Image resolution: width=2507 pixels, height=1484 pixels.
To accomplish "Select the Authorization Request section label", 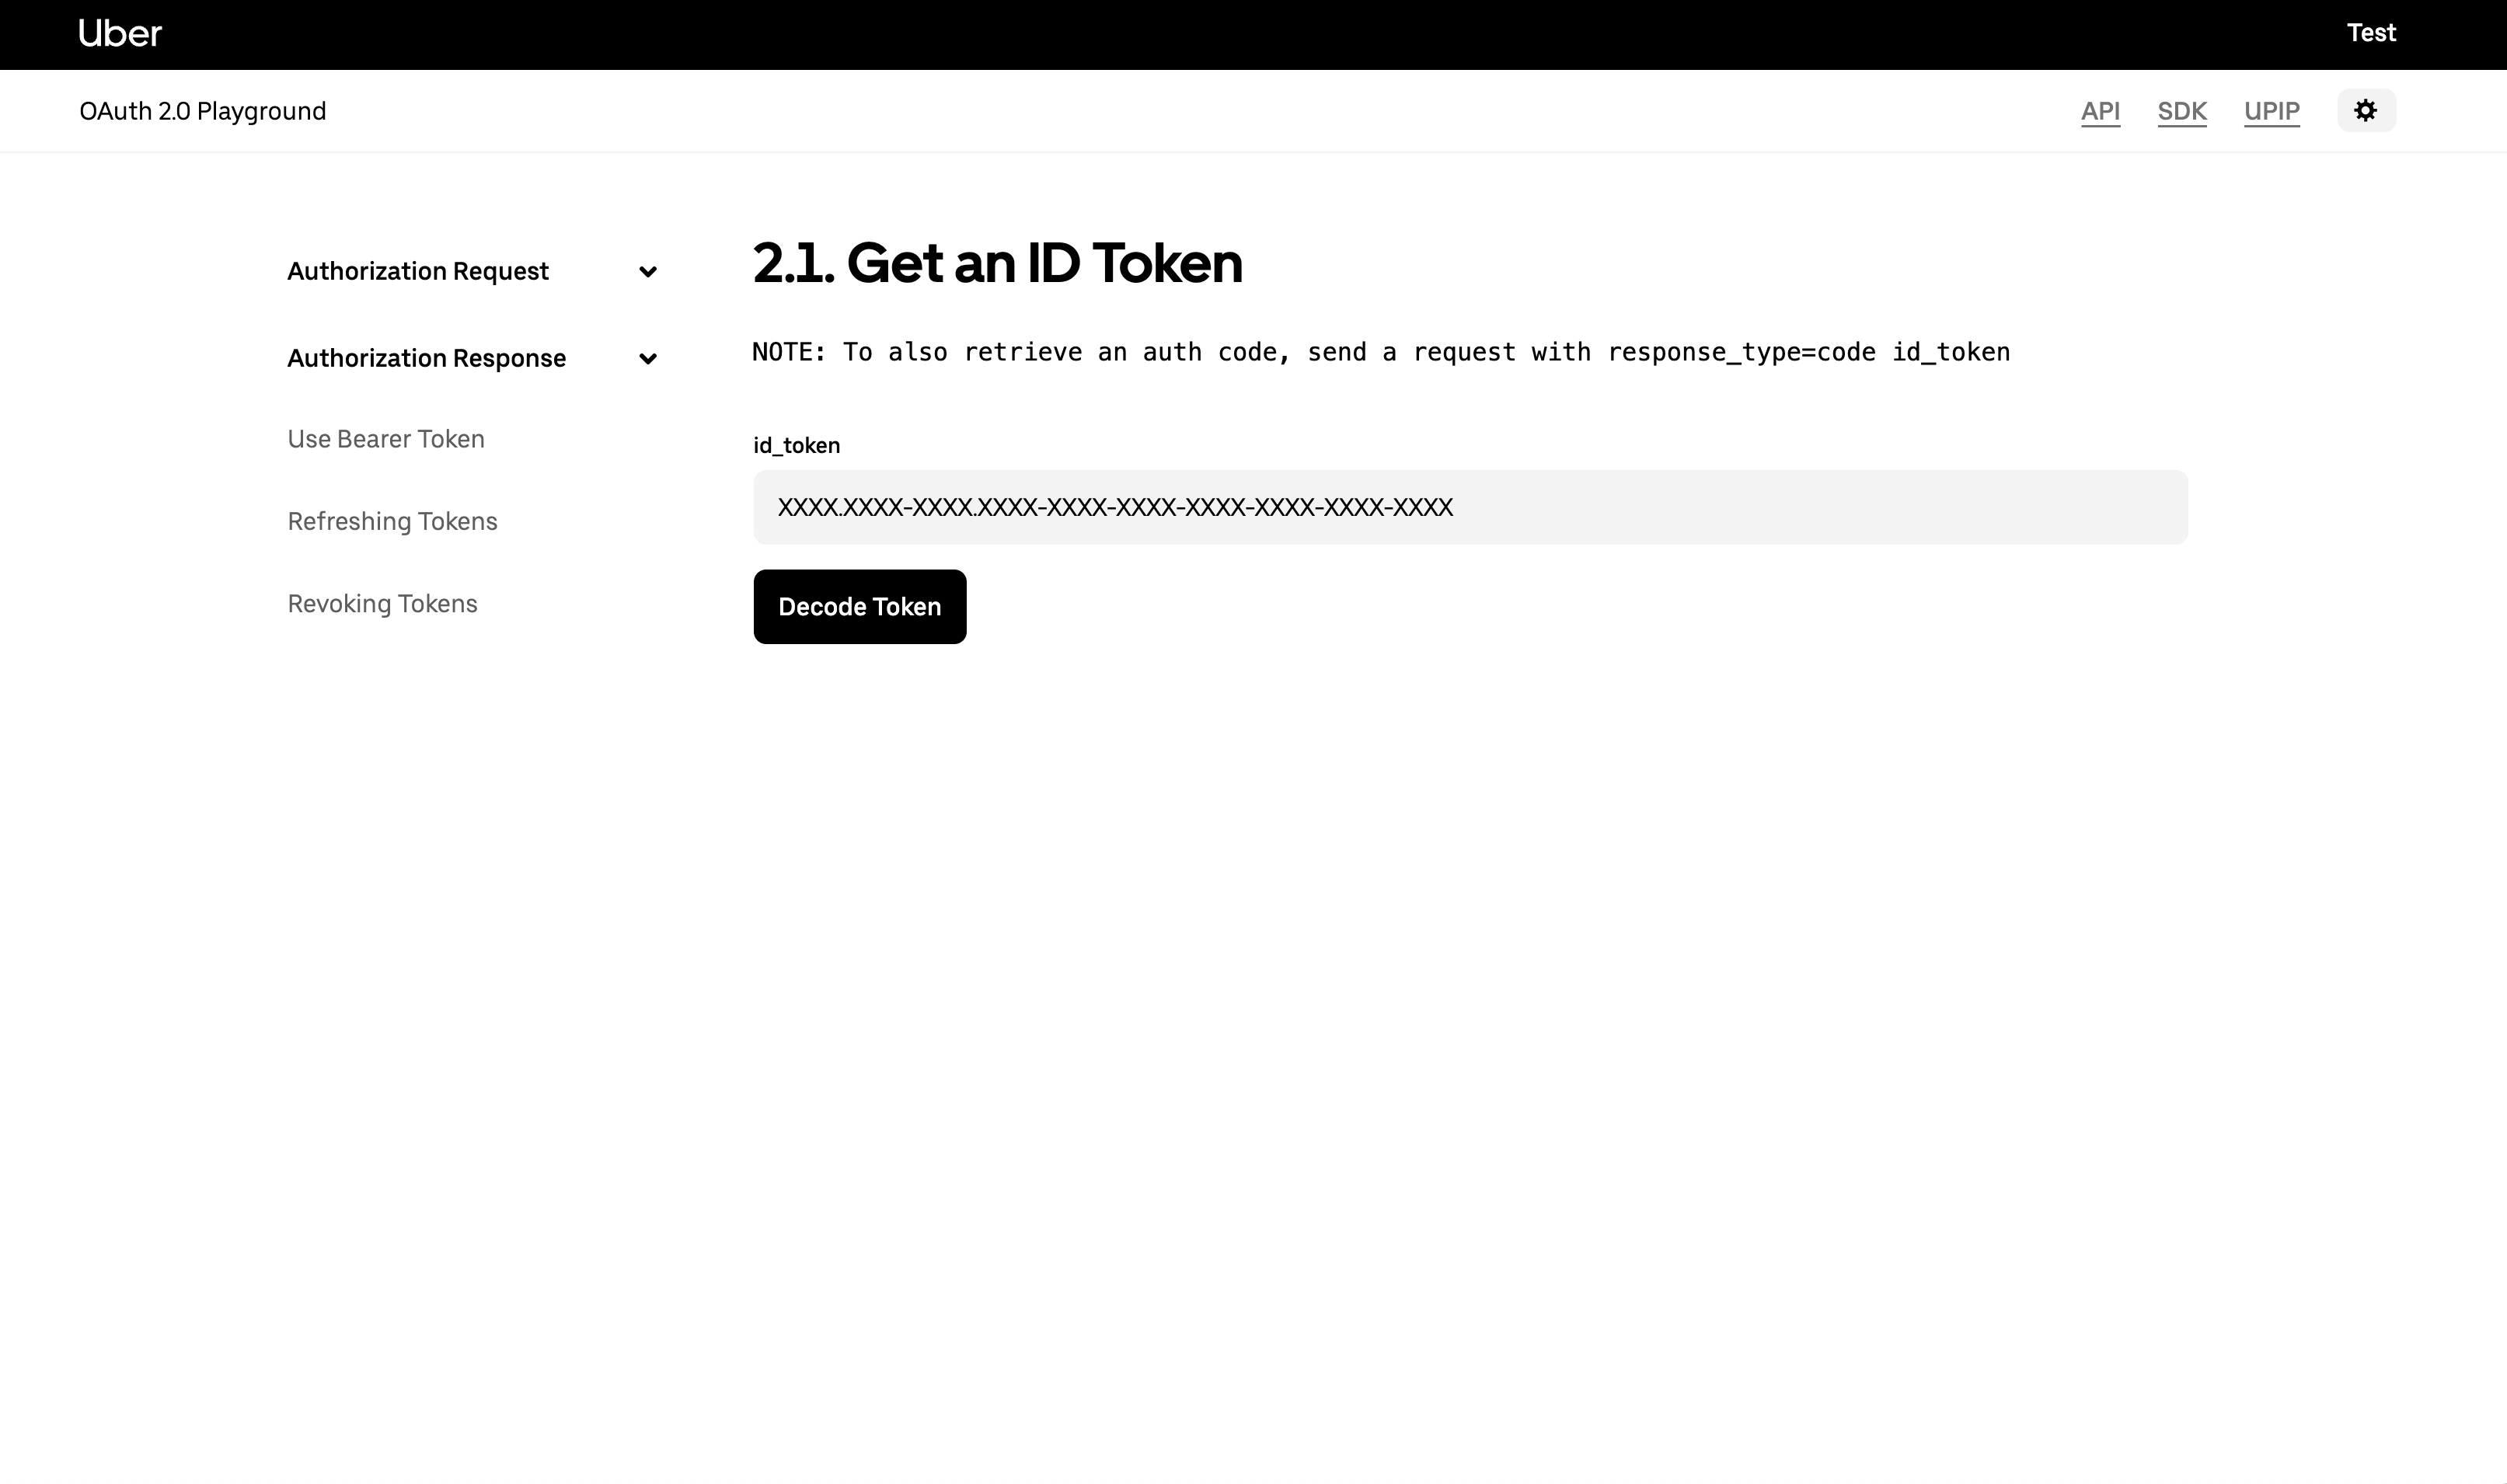I will [418, 271].
